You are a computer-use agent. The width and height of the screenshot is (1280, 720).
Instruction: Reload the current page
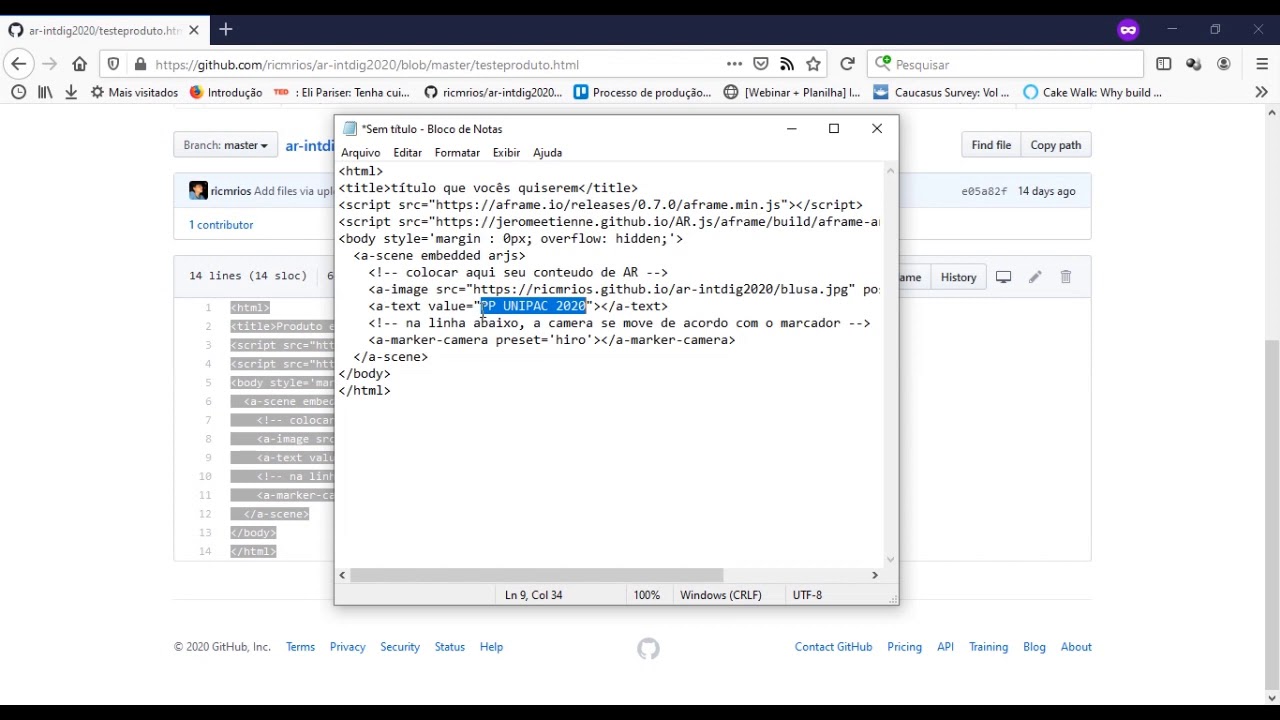[847, 64]
